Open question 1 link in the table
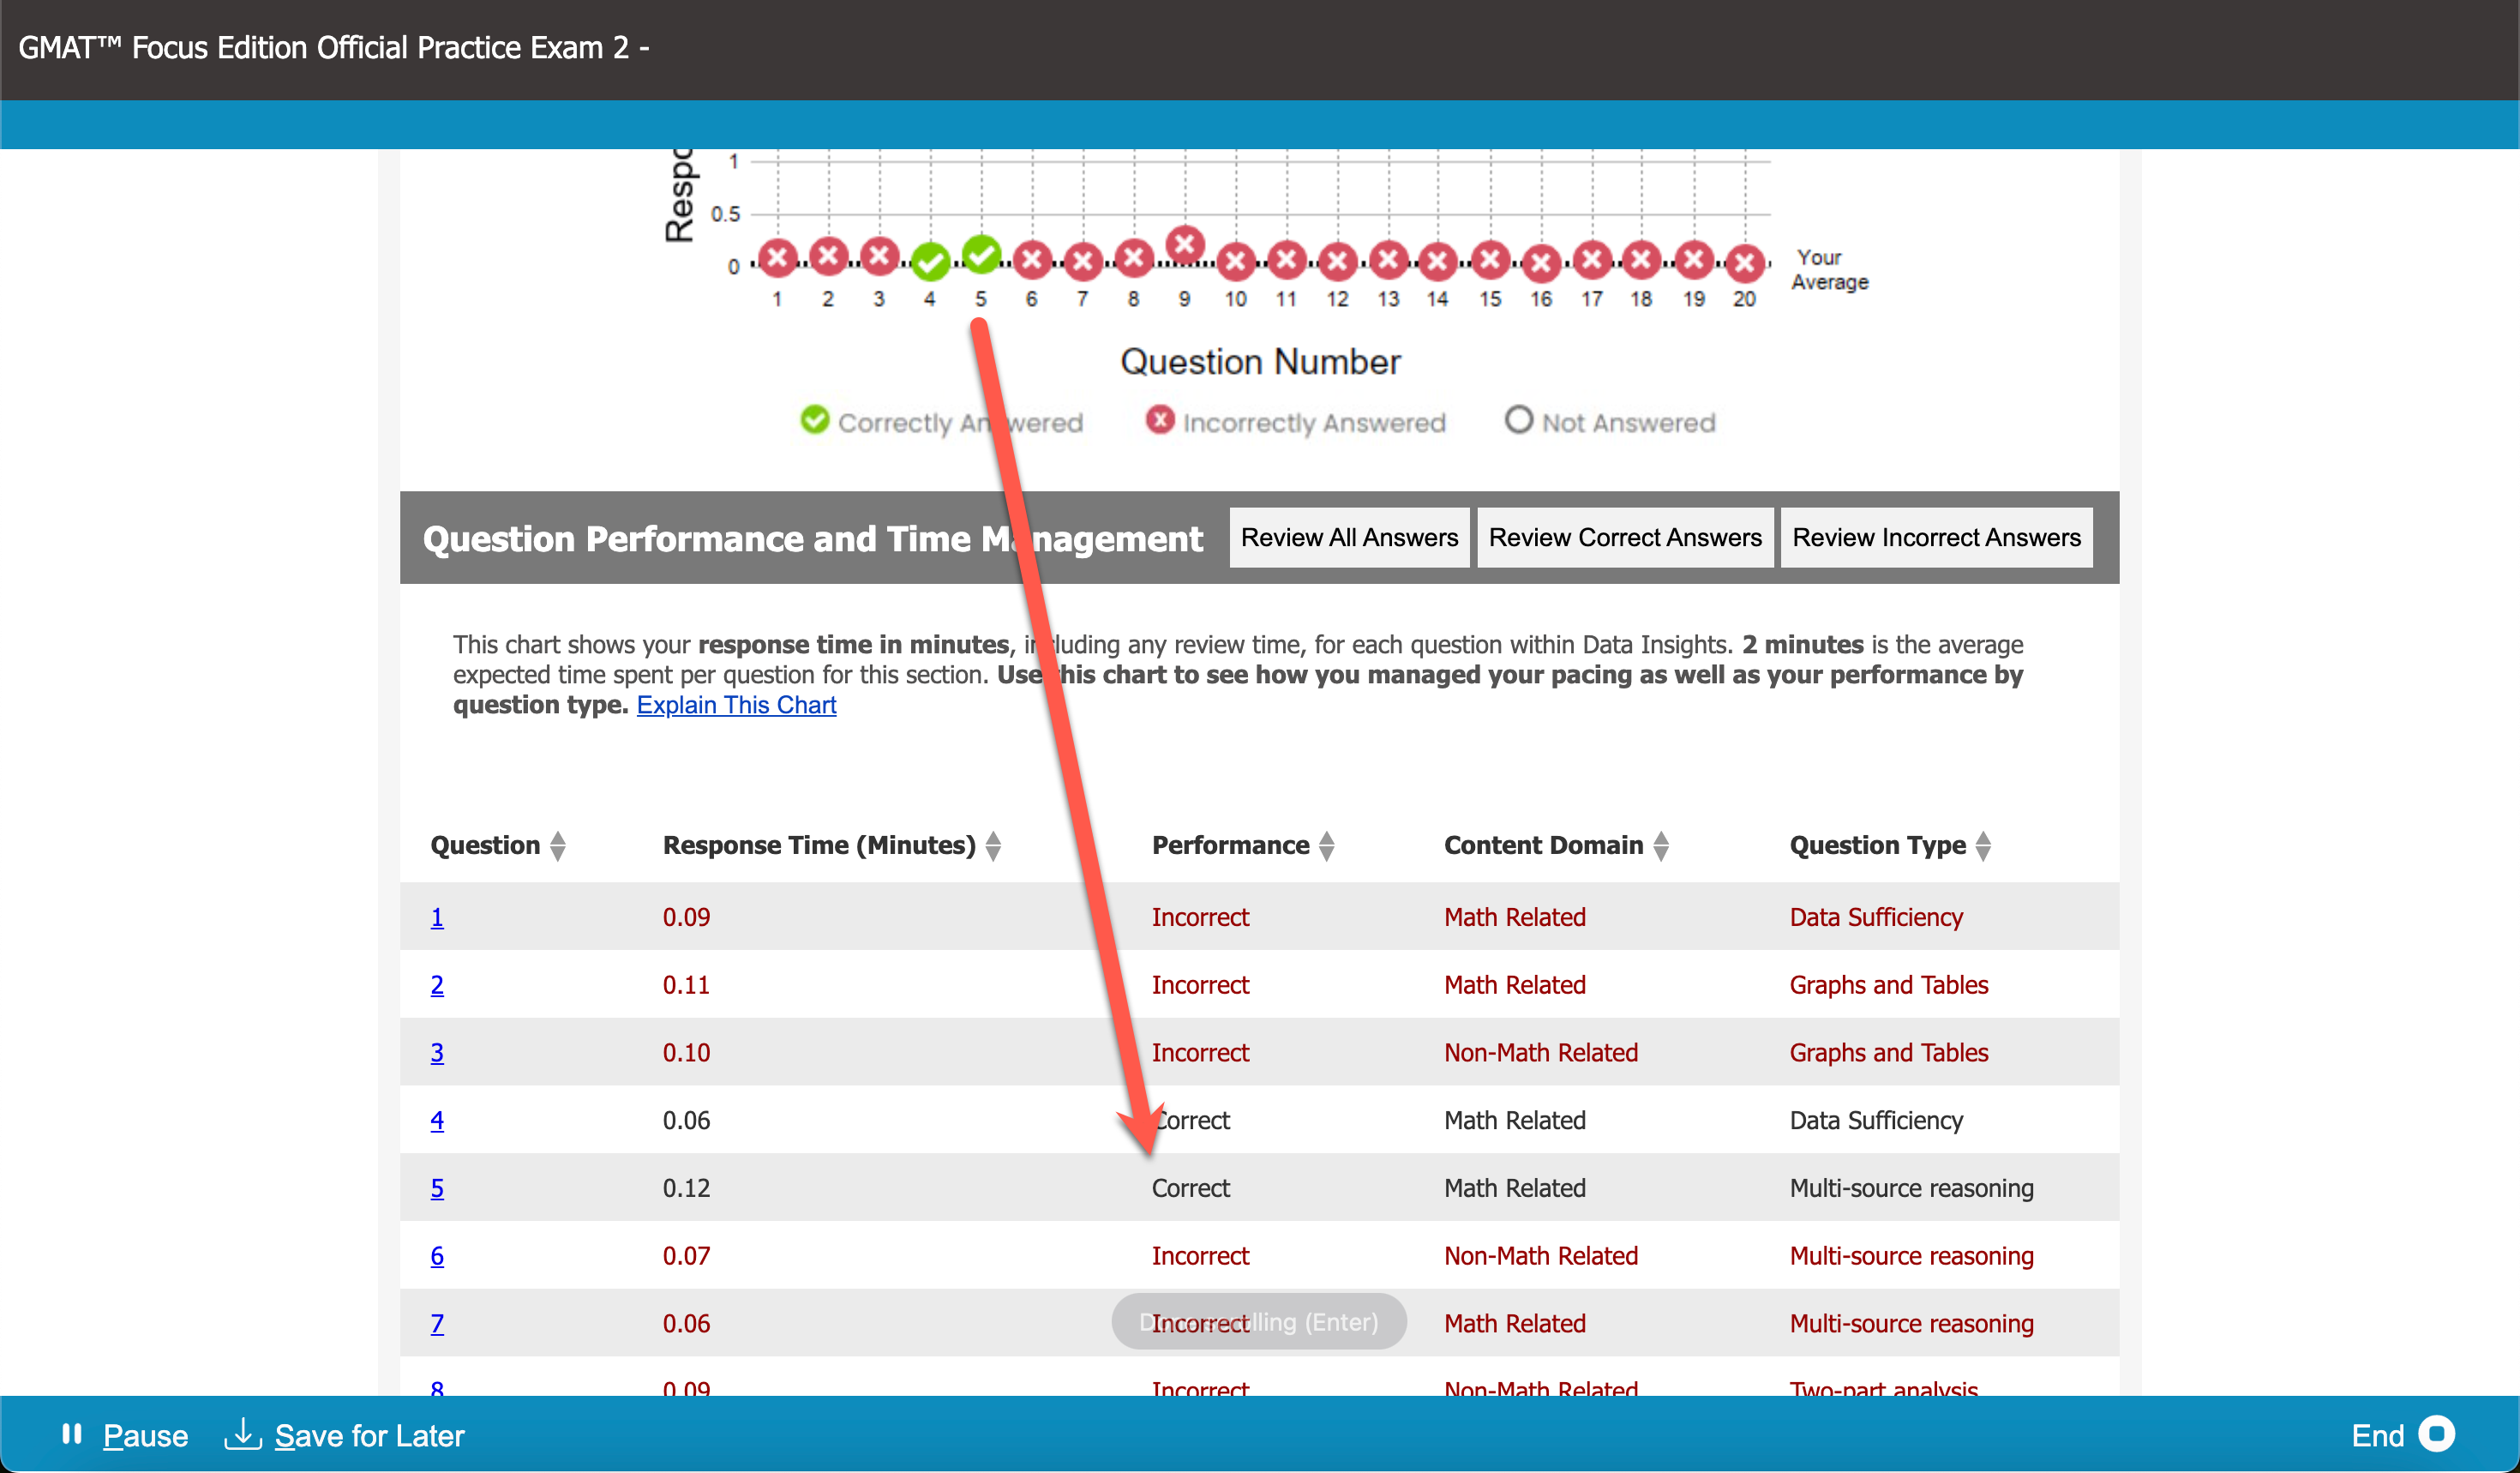This screenshot has height=1473, width=2520. 437,917
